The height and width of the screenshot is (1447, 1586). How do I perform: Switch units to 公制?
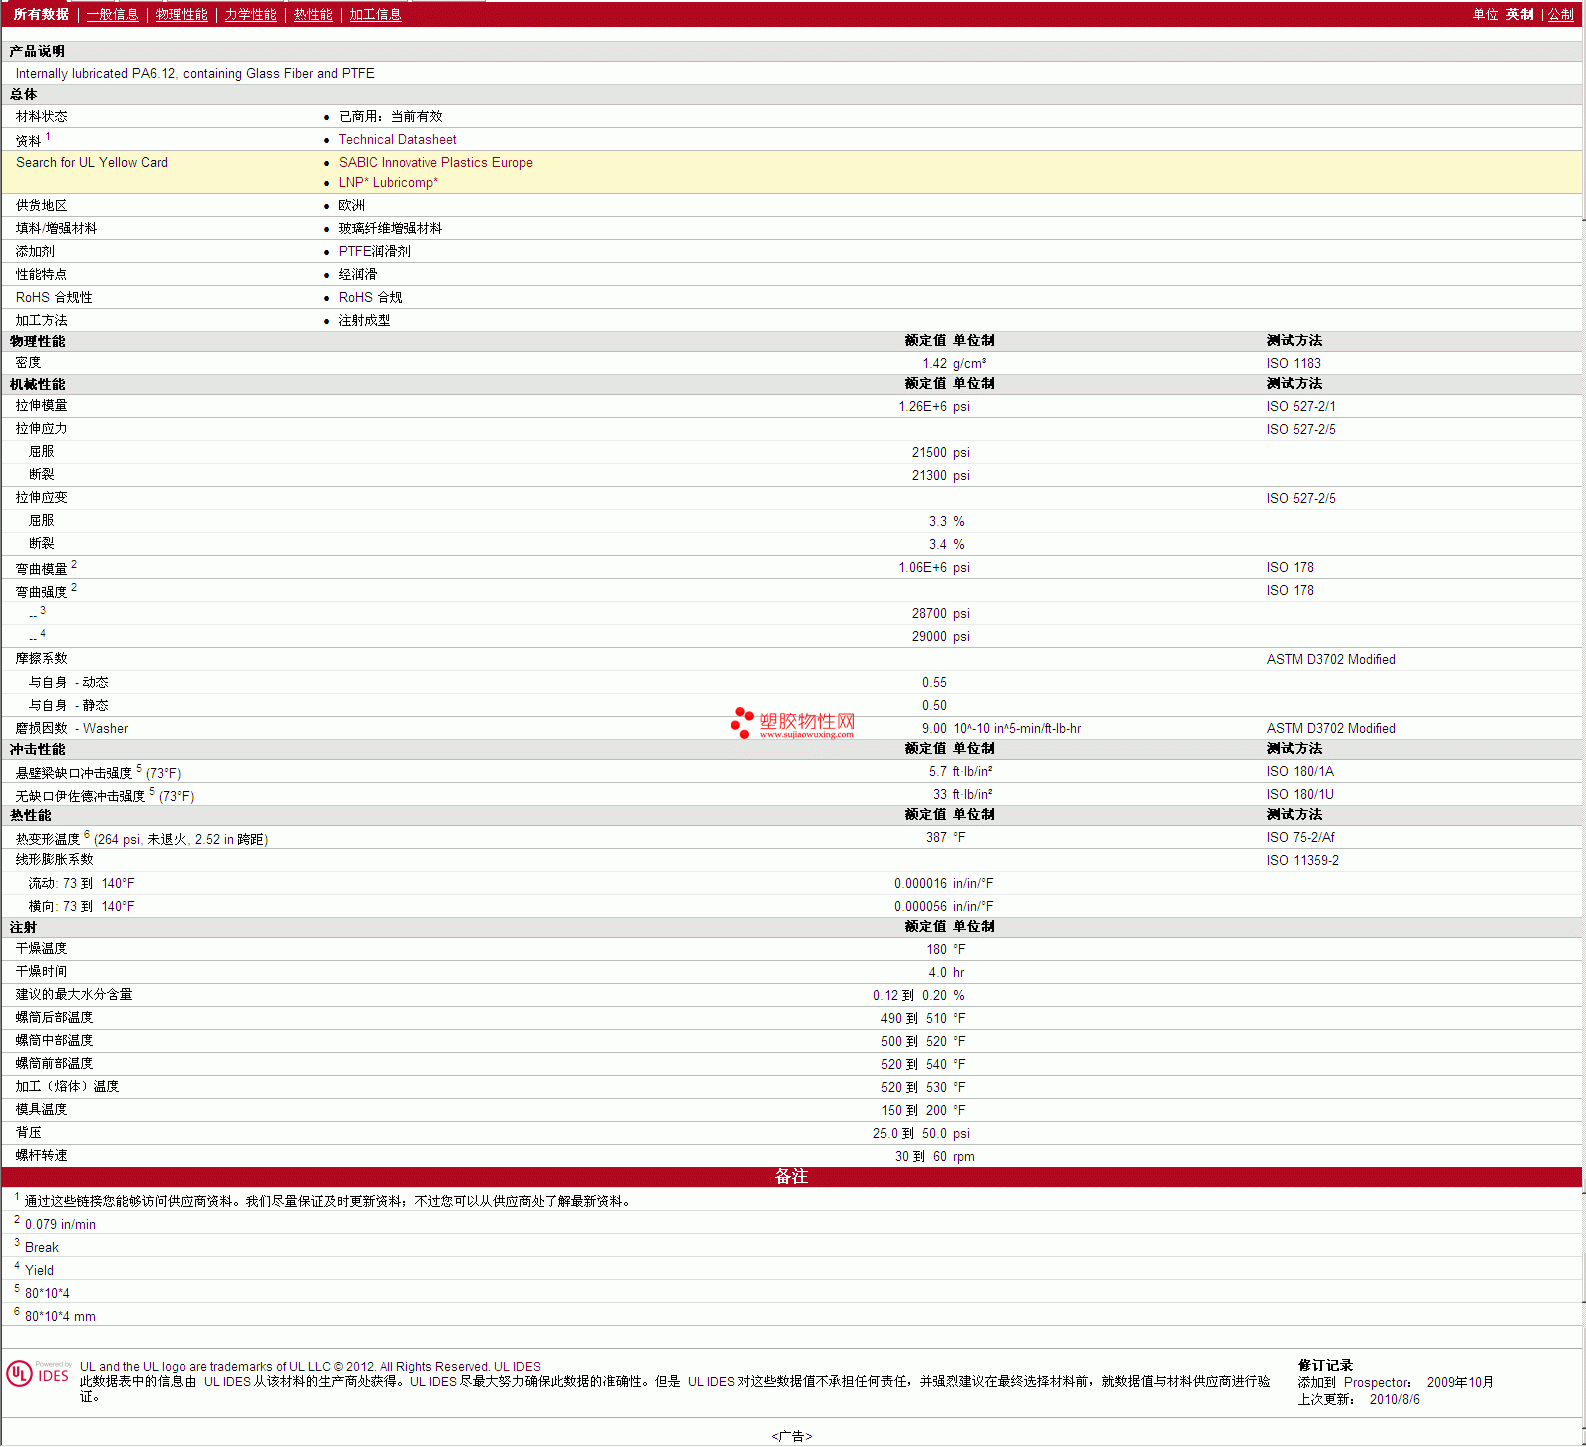point(1561,14)
